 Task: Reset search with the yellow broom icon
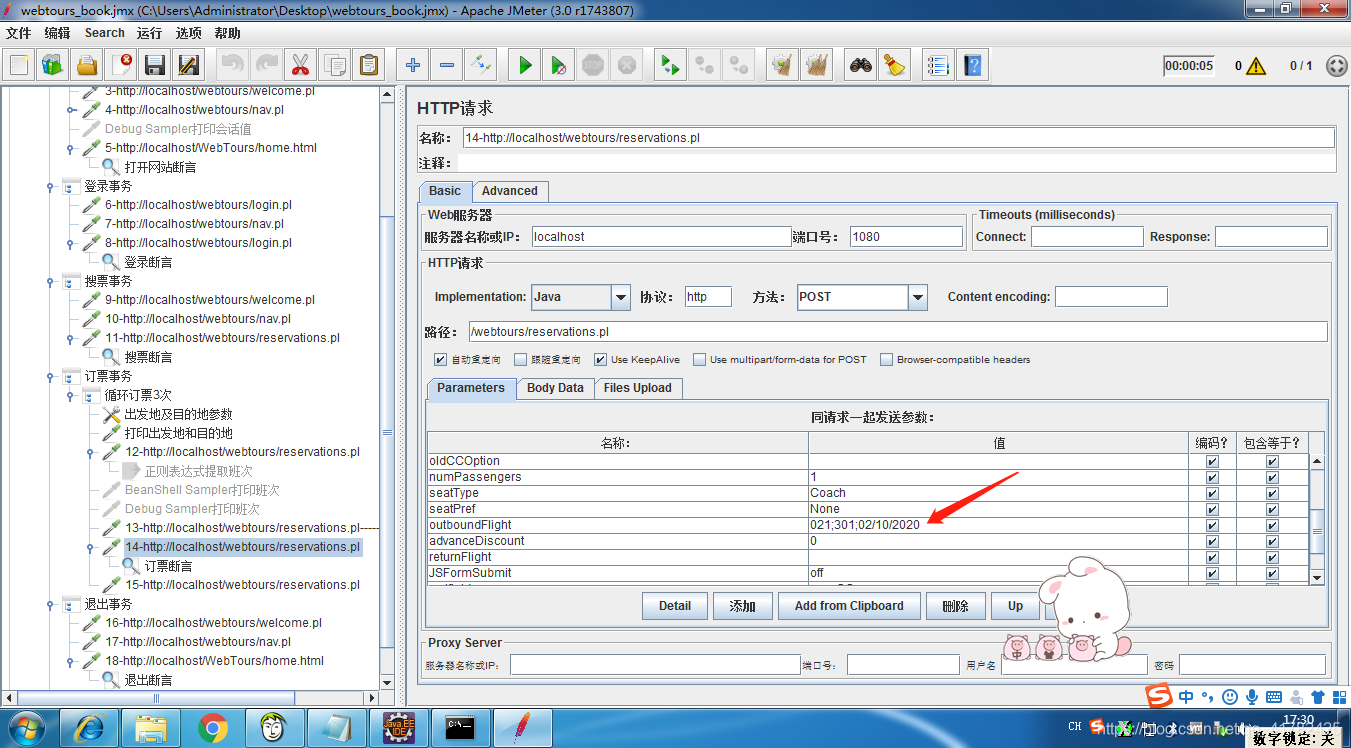click(x=894, y=66)
